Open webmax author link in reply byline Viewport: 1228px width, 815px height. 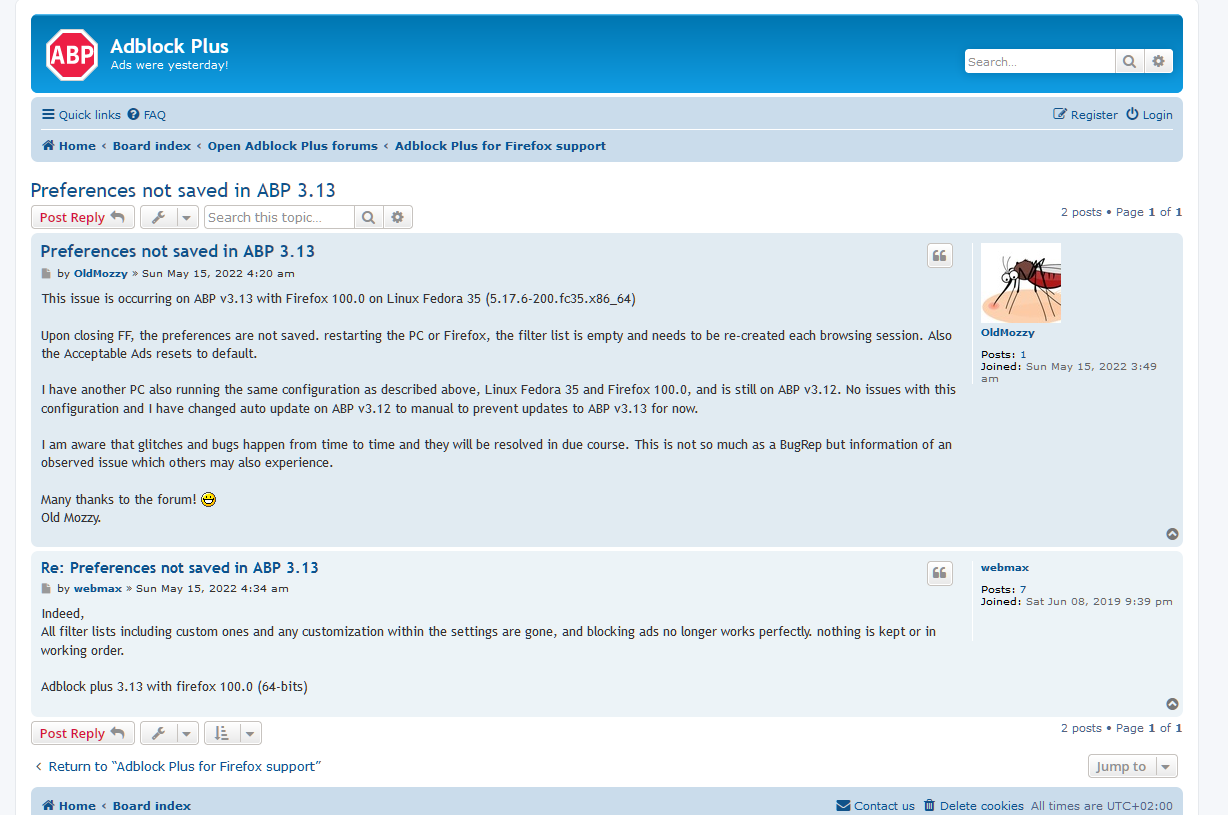[x=98, y=589]
